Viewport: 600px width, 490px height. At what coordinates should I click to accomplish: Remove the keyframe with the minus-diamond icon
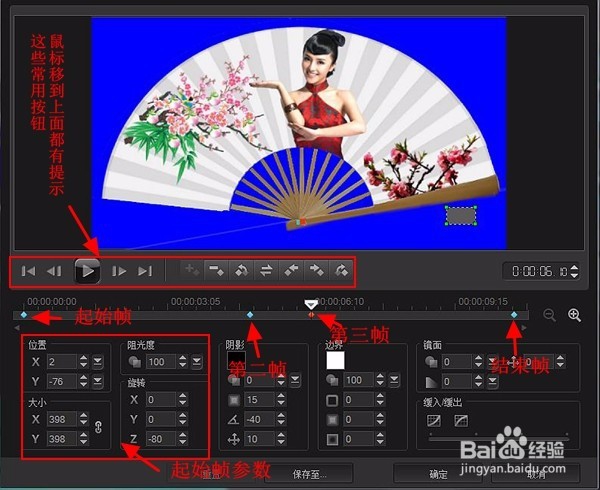(216, 270)
